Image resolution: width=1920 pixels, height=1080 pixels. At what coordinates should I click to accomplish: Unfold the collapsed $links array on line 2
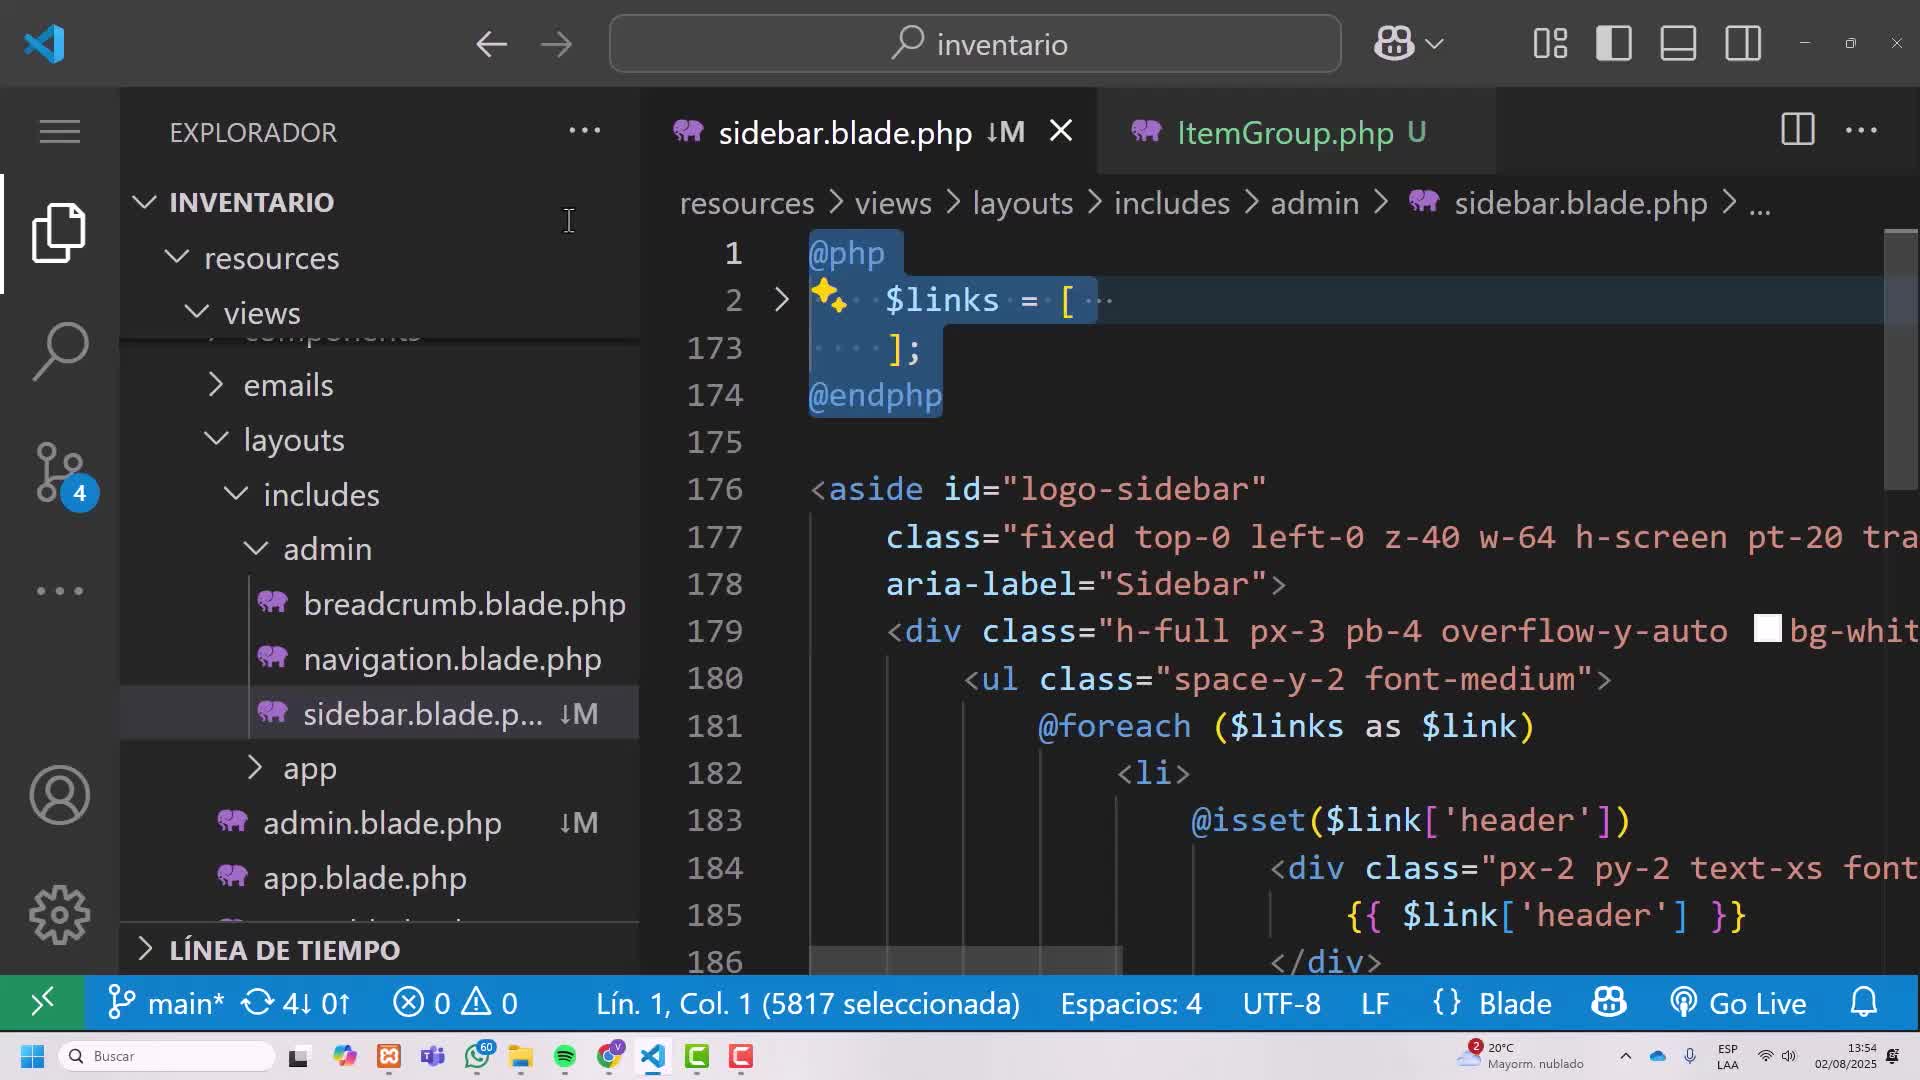coord(781,299)
